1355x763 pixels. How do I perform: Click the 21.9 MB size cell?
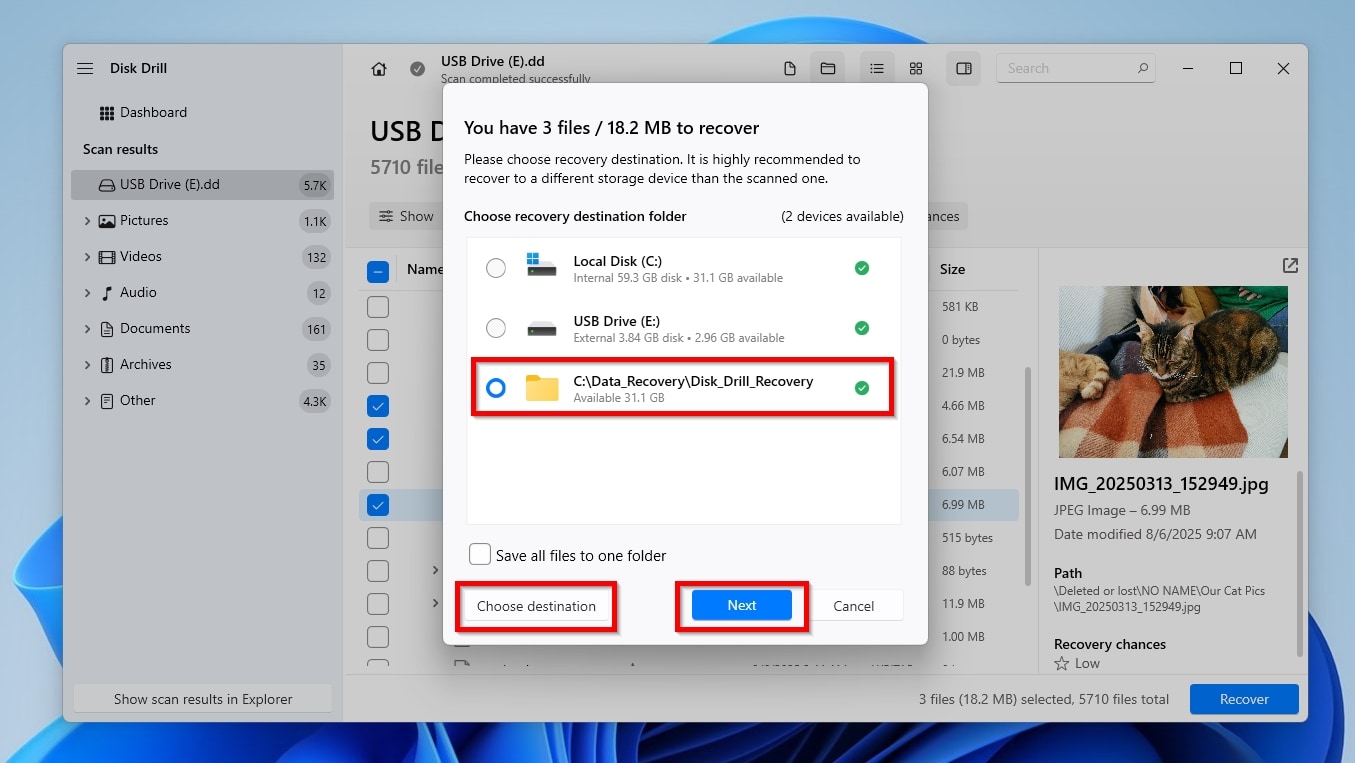point(962,373)
